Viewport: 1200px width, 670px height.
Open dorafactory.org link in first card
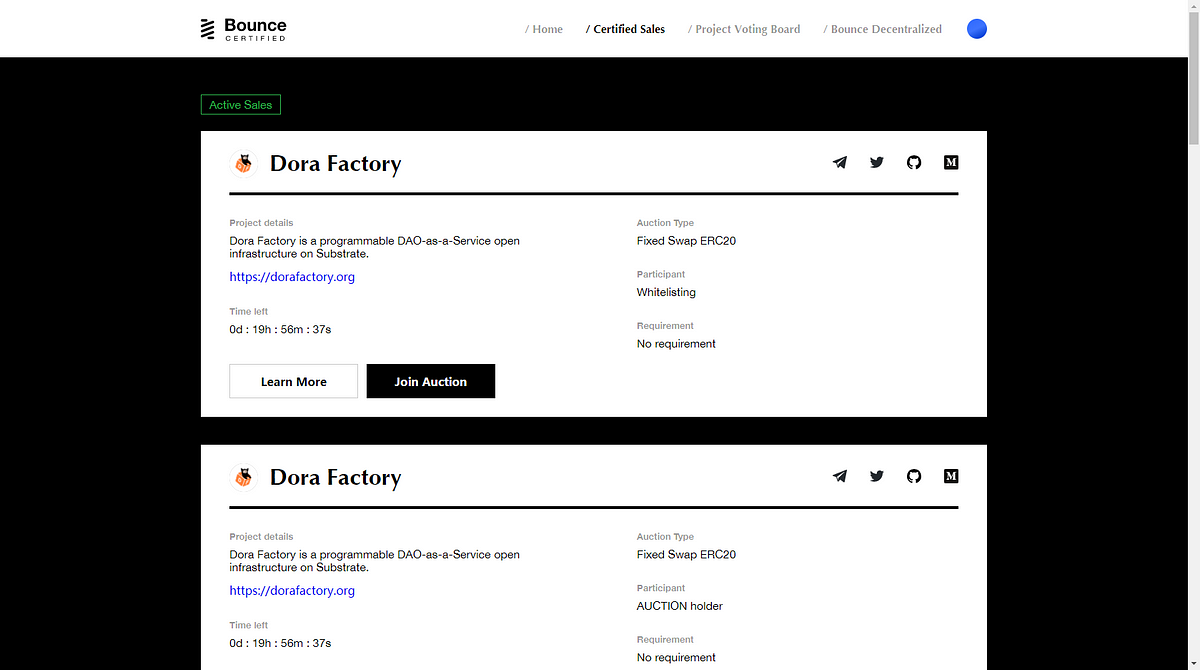click(292, 277)
